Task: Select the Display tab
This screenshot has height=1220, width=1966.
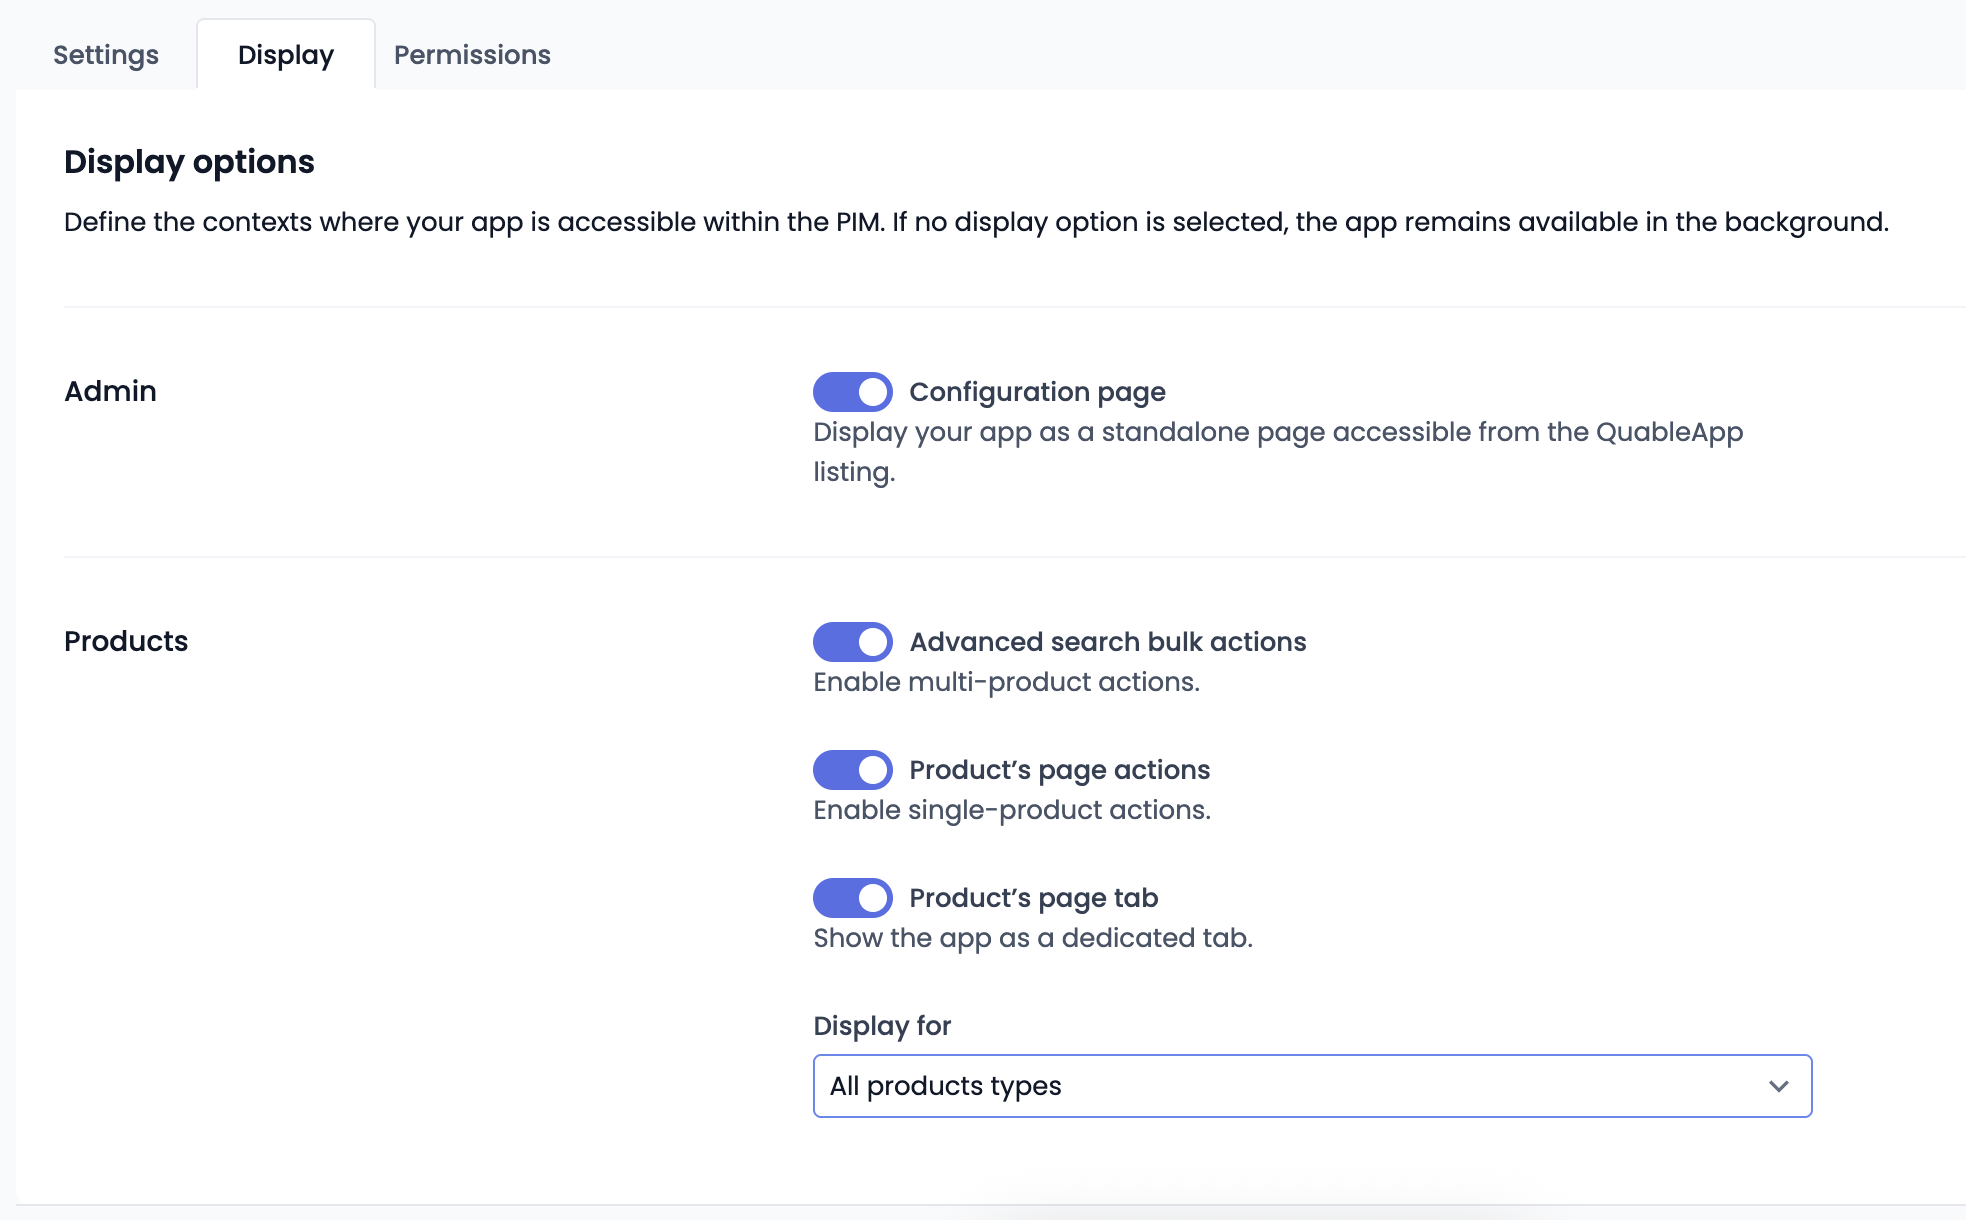Action: 285,55
